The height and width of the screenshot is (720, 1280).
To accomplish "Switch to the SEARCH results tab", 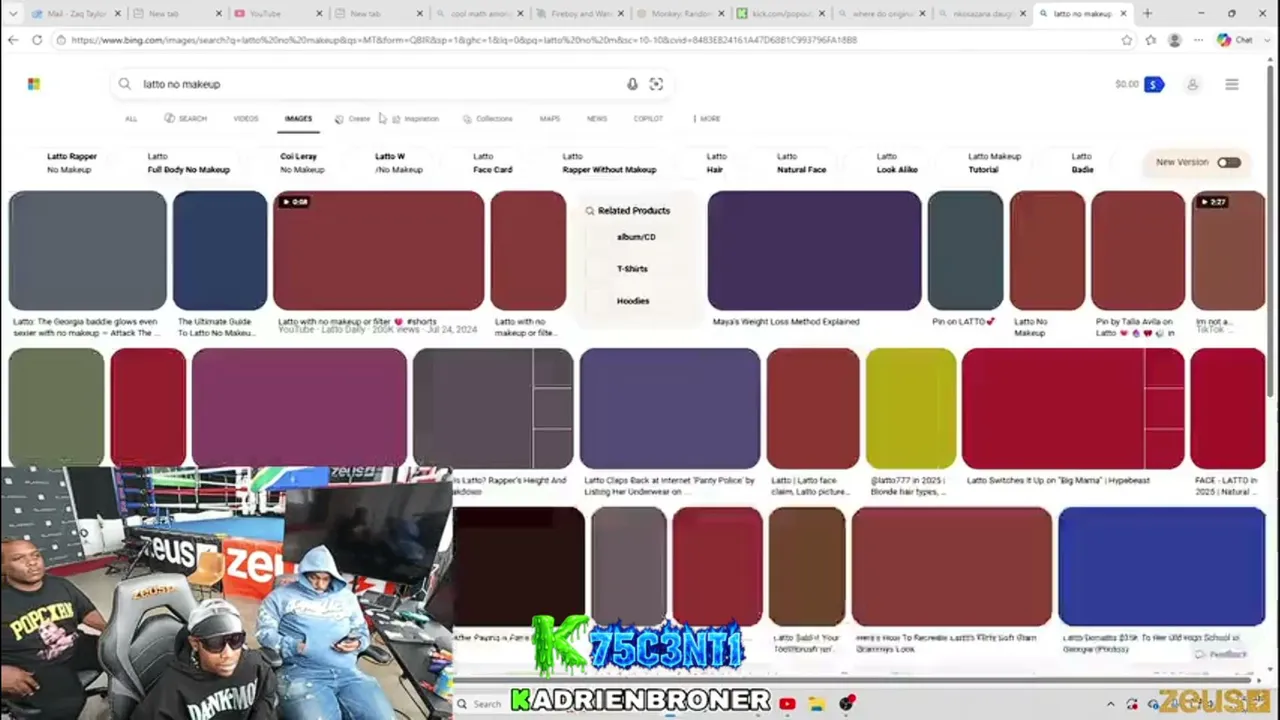I will pos(186,119).
